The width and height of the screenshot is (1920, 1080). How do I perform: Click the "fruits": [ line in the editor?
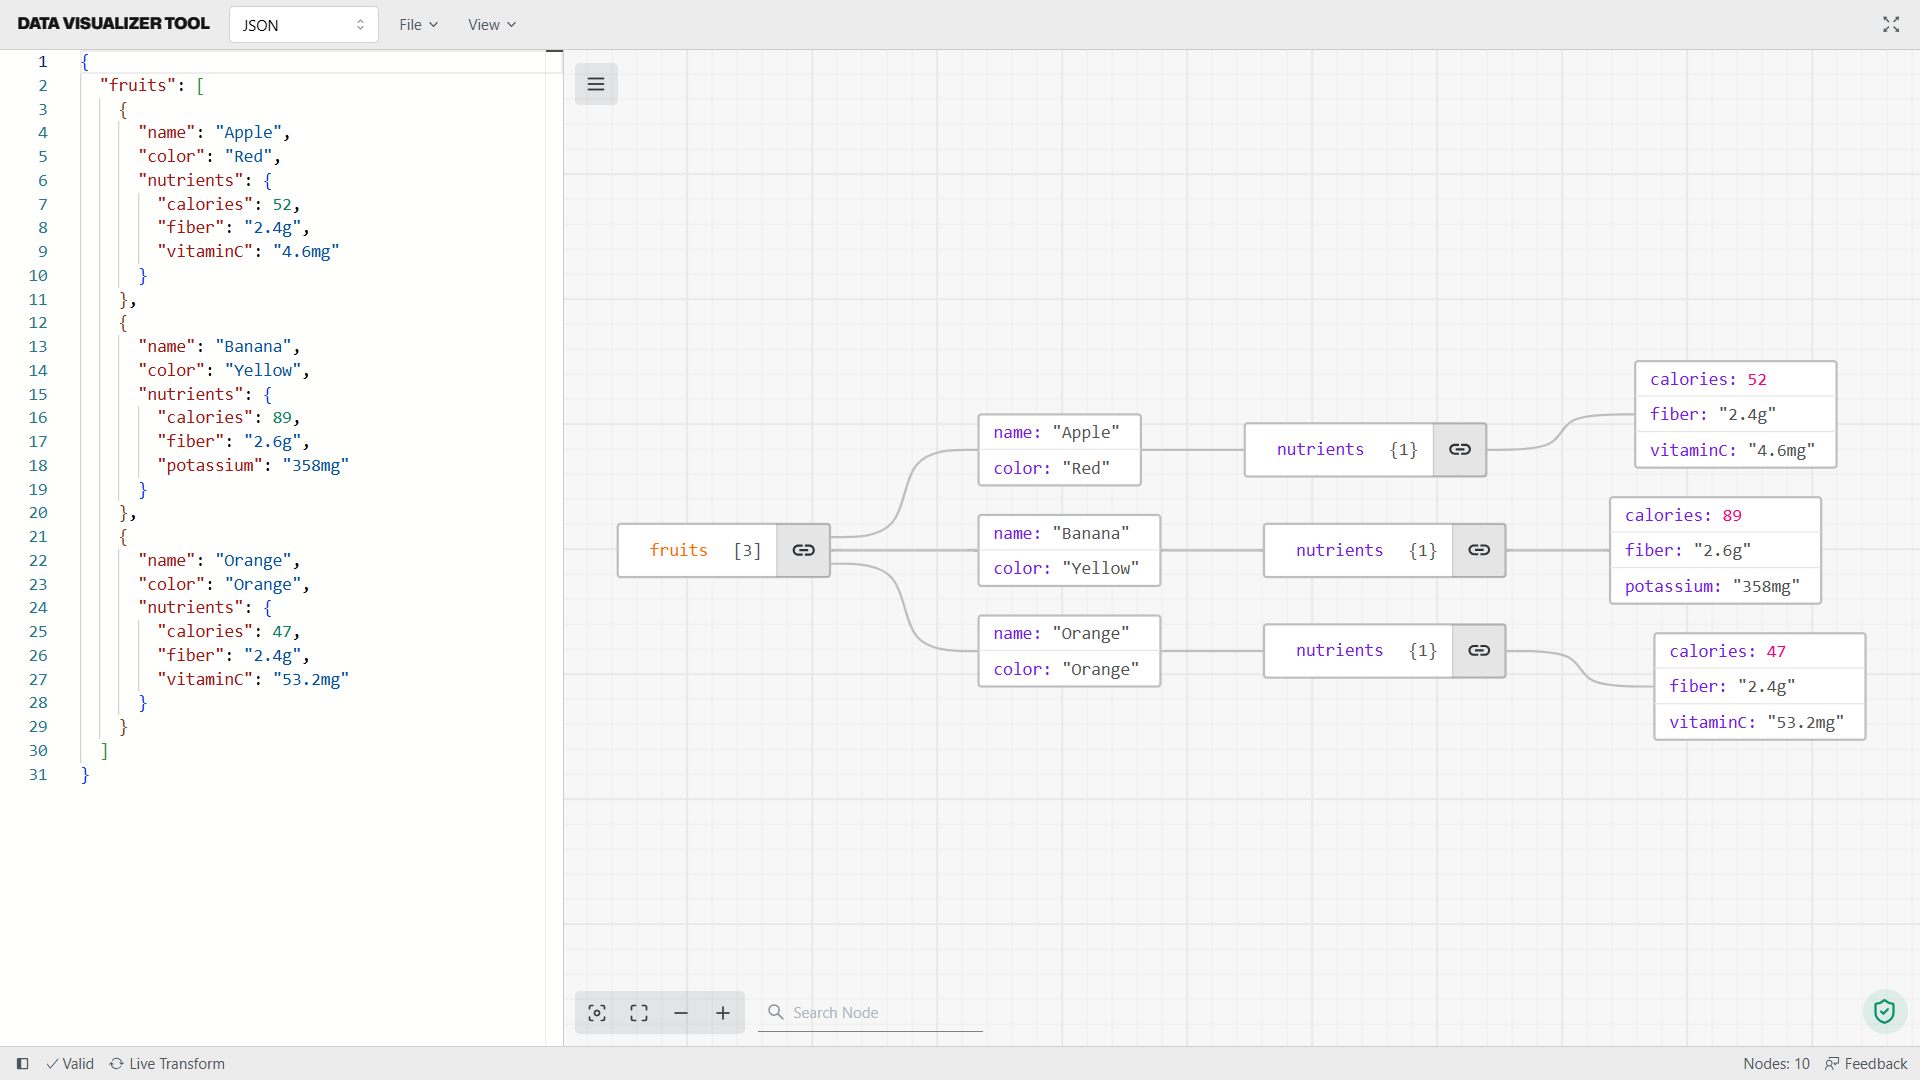[x=152, y=85]
